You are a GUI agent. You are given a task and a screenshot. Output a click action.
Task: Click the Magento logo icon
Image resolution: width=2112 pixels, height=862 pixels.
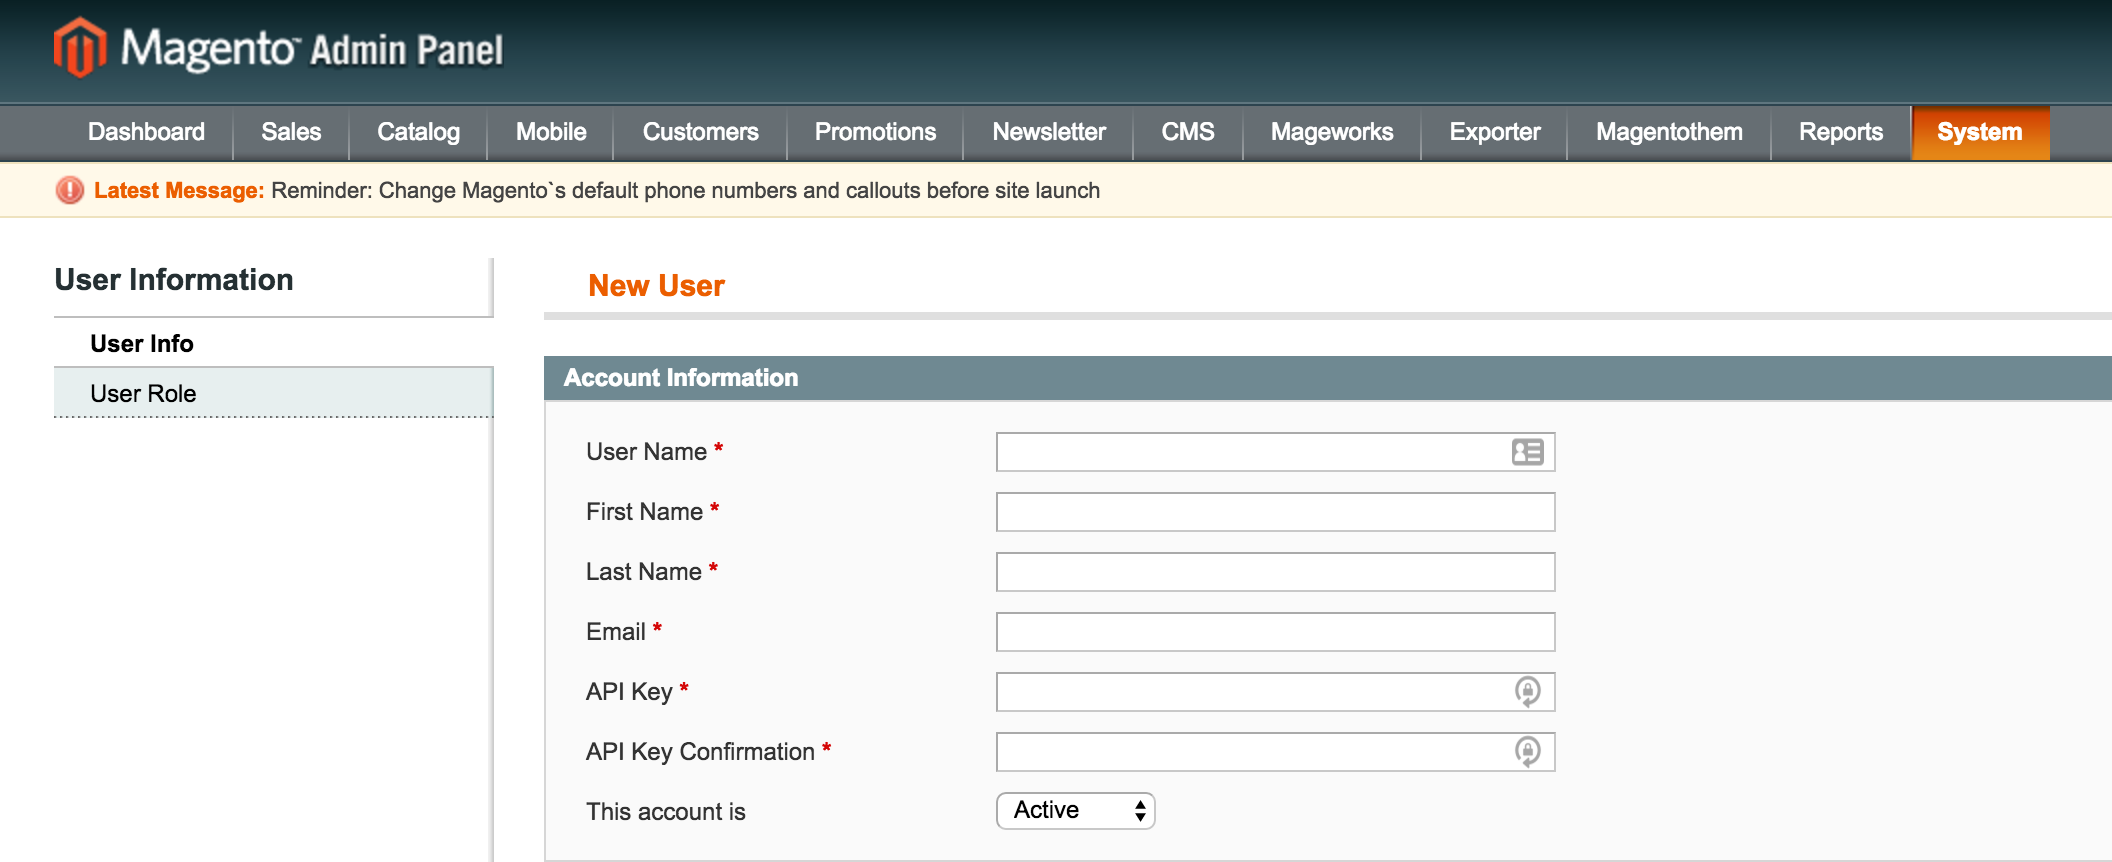click(x=80, y=47)
